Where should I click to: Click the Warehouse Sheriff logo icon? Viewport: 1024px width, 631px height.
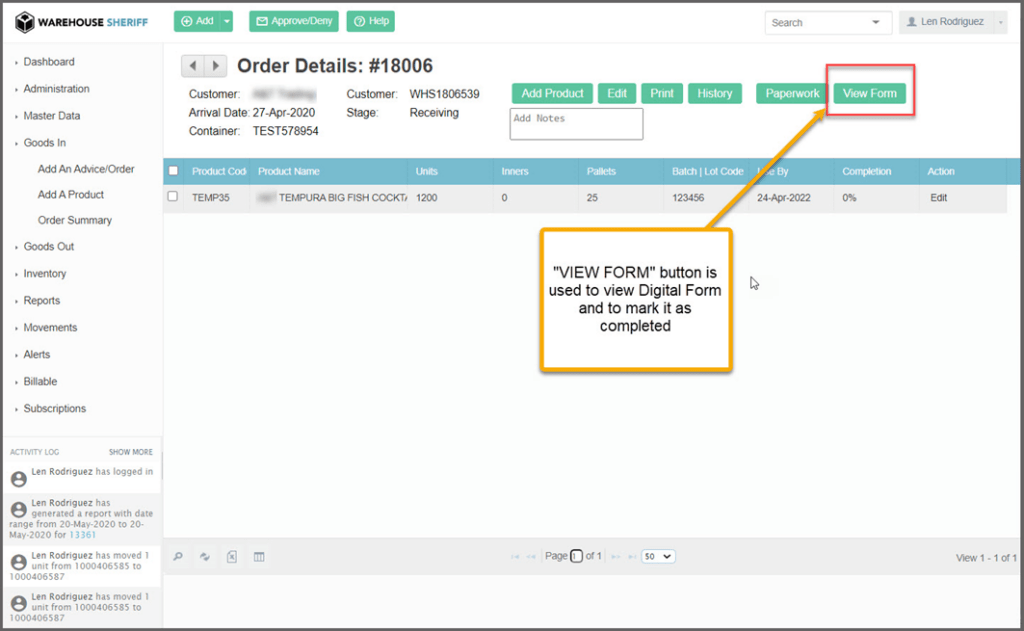point(24,22)
